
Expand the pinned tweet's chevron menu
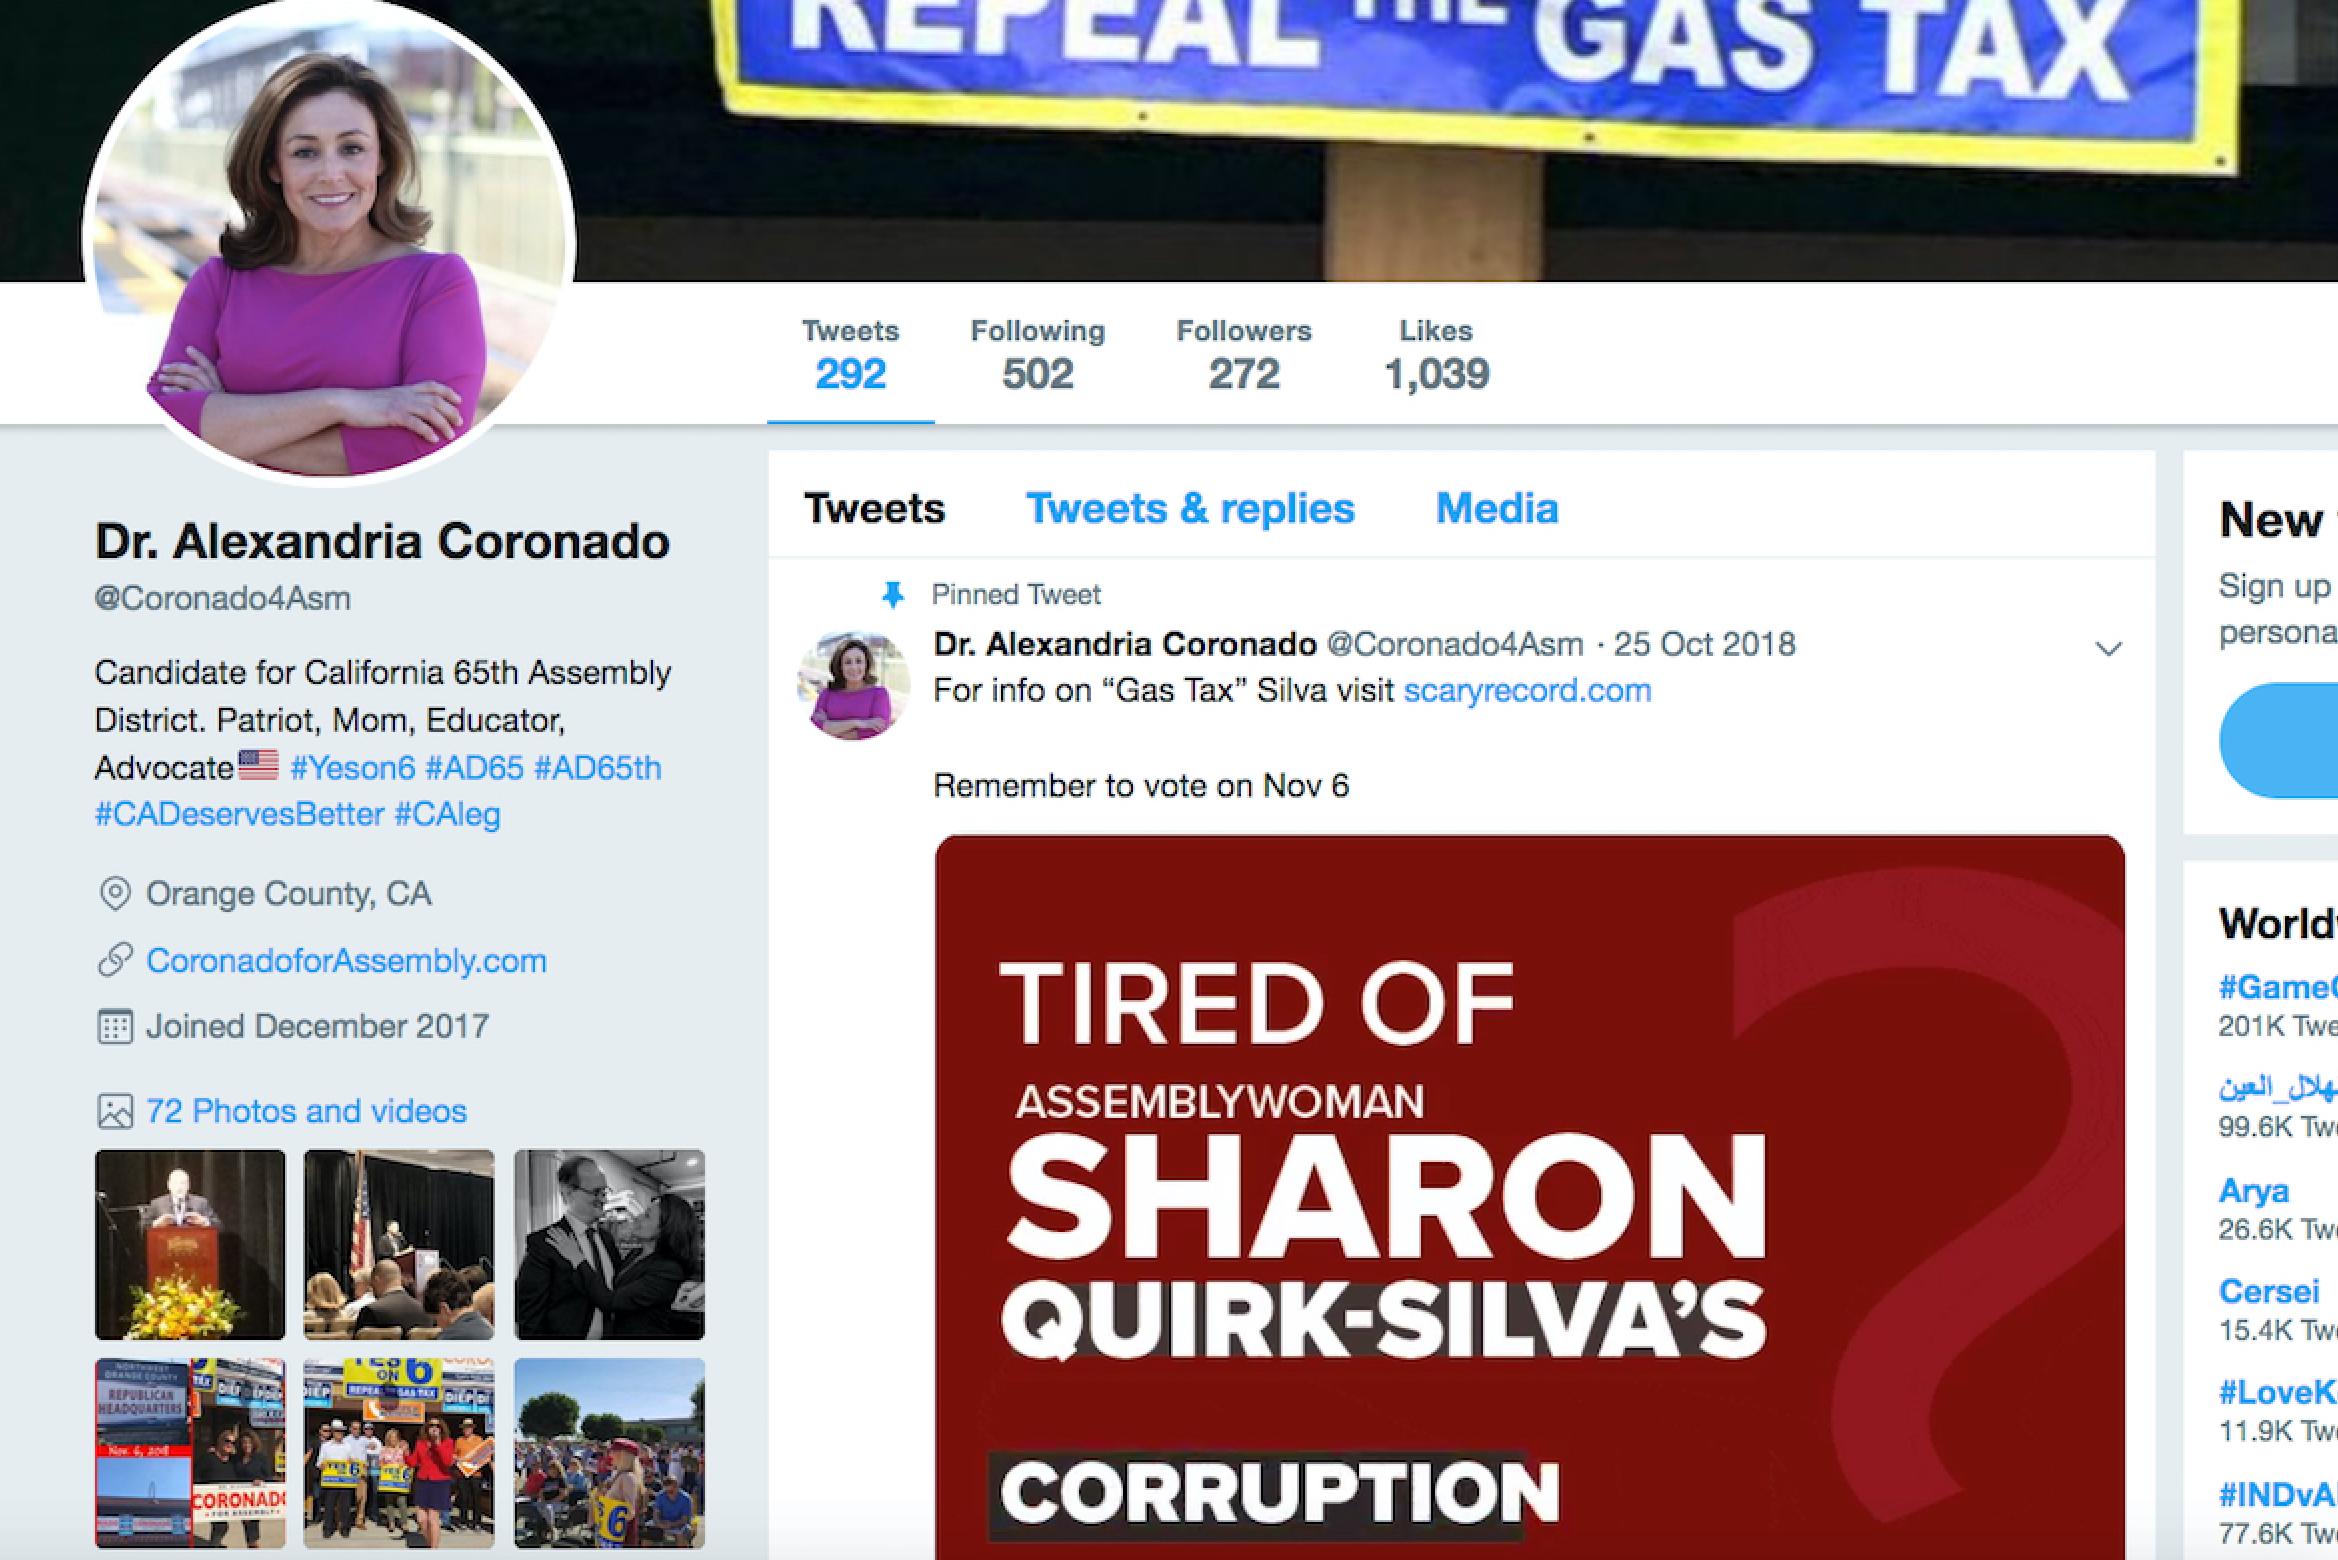coord(2108,648)
